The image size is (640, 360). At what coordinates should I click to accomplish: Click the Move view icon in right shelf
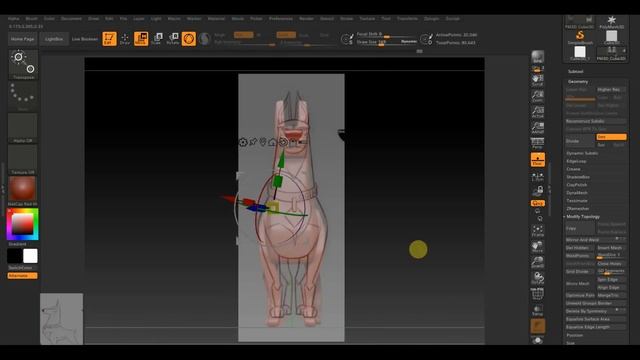pos(538,247)
